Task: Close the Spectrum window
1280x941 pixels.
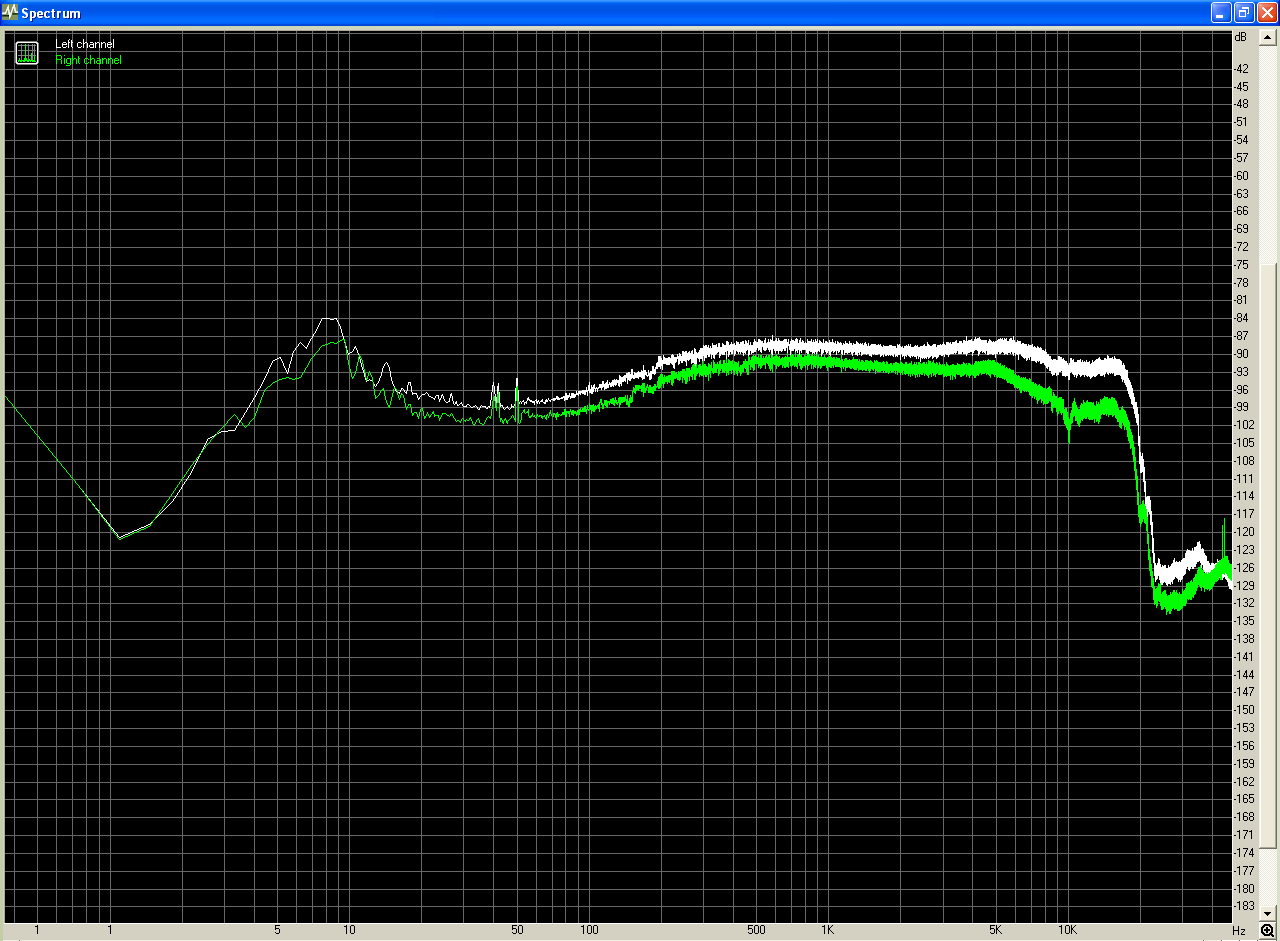Action: 1267,12
